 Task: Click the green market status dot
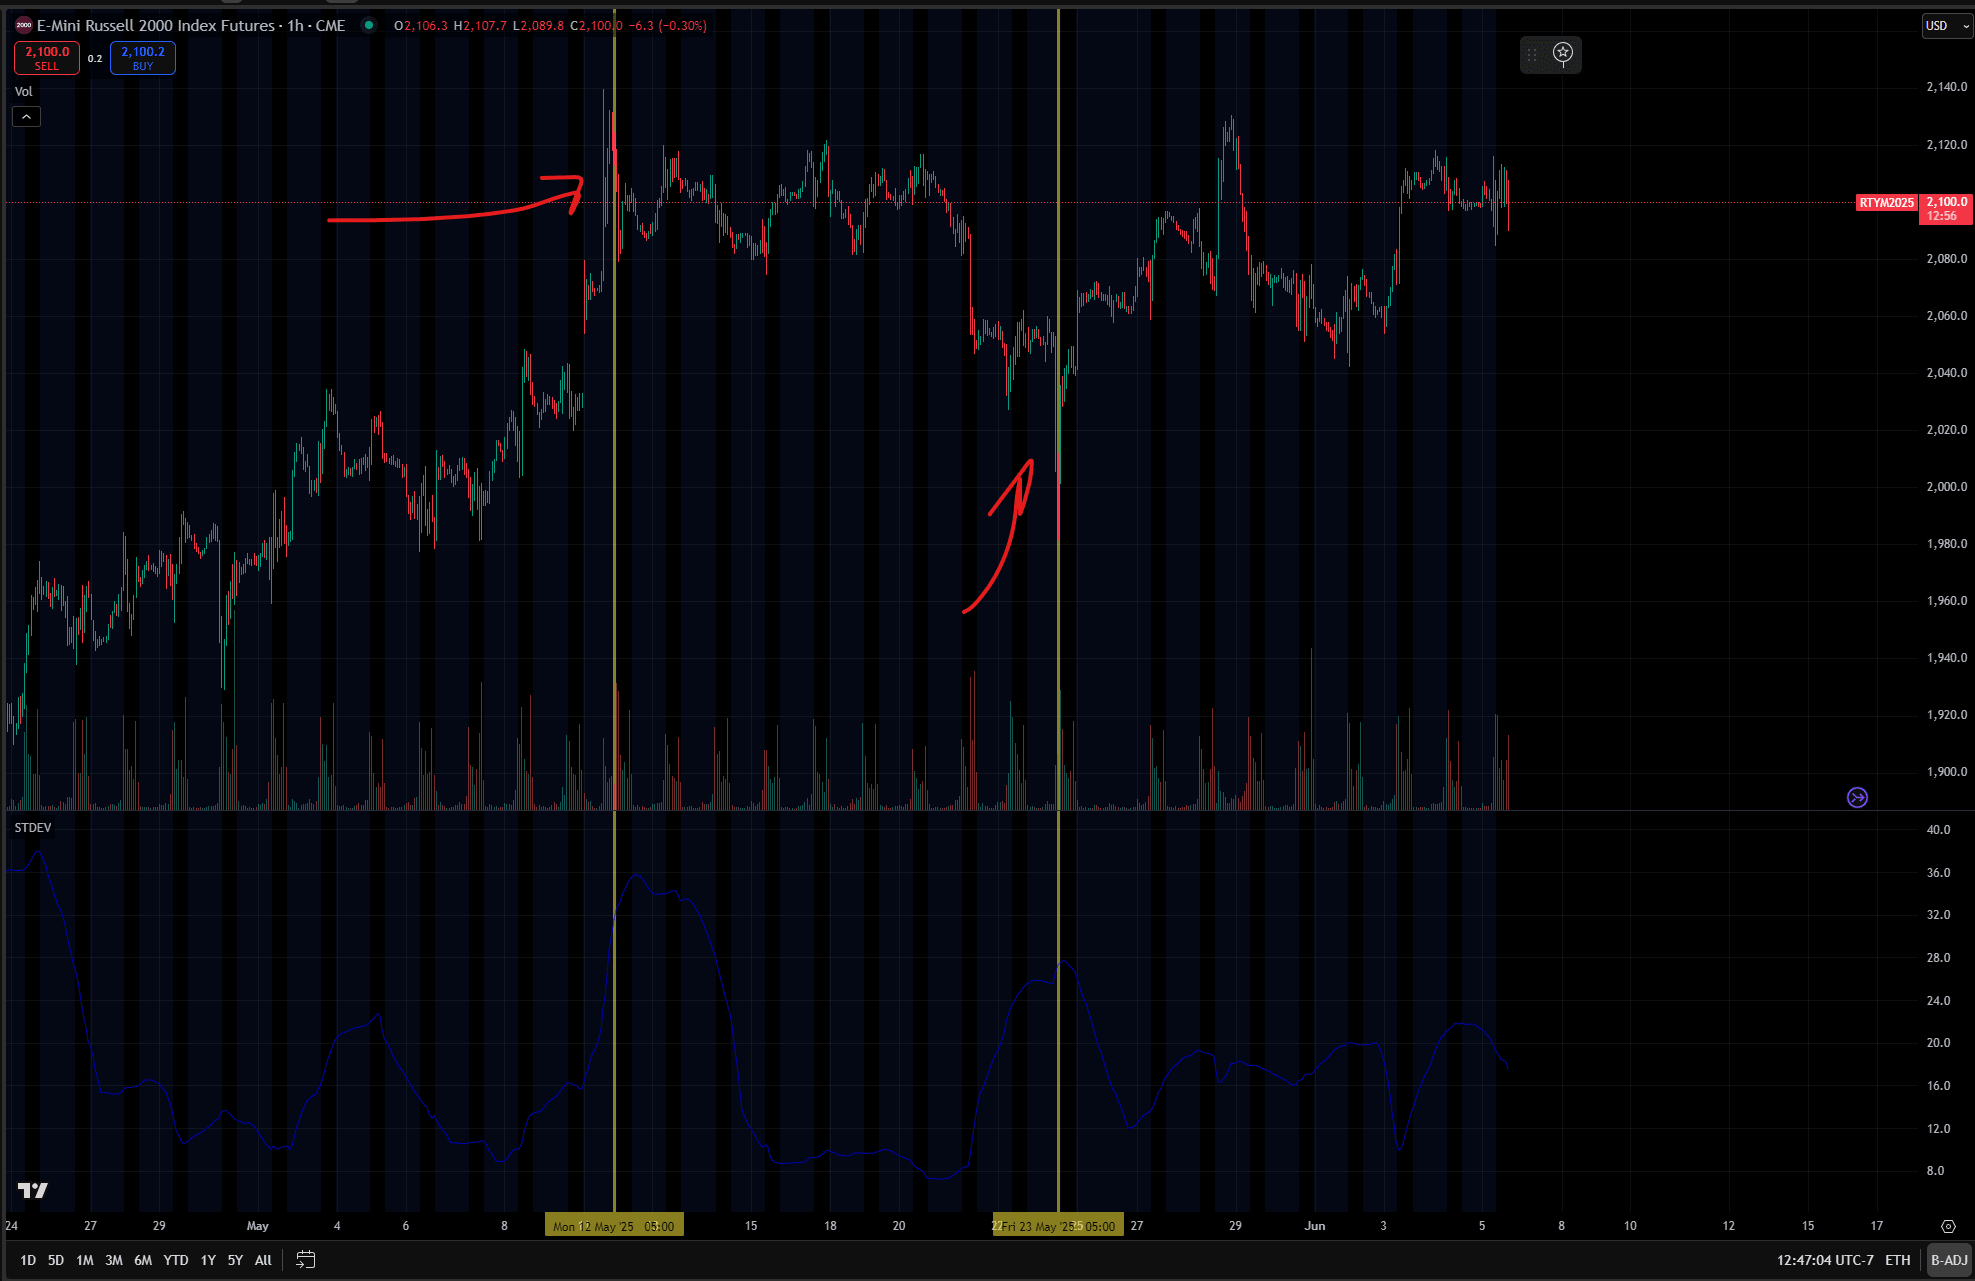point(369,26)
